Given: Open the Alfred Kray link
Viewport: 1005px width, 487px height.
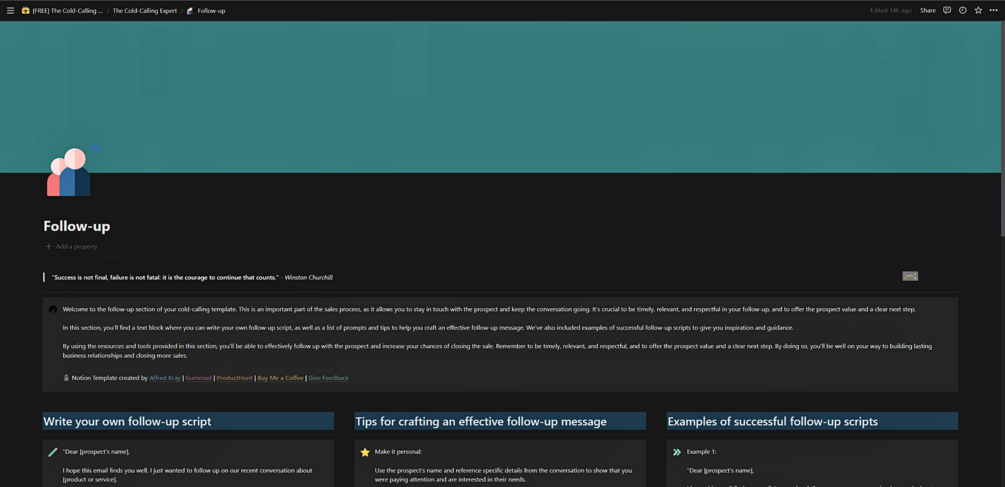Looking at the screenshot, I should coord(165,378).
